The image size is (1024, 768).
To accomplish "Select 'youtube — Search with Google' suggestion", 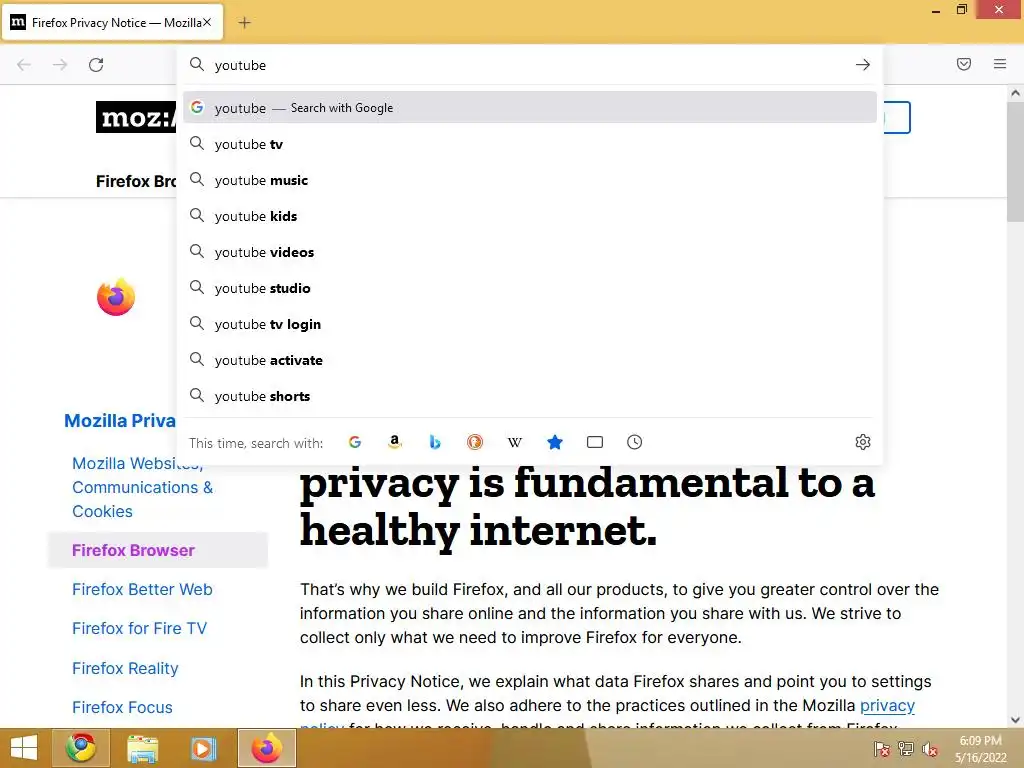I will pos(530,108).
